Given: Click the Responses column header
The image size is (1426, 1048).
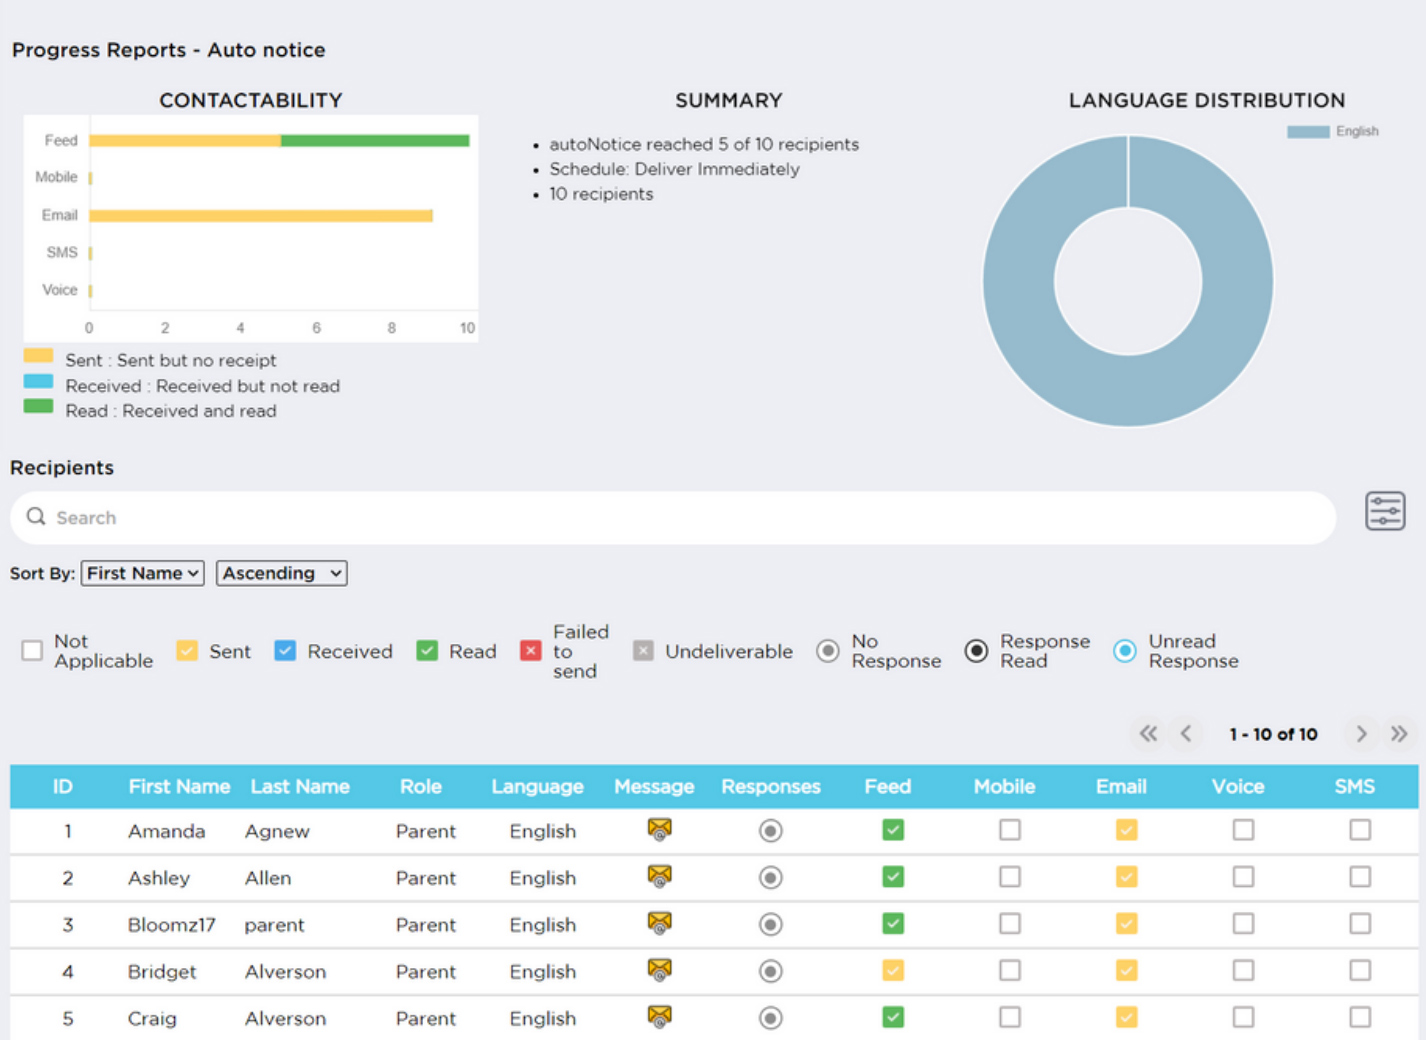Looking at the screenshot, I should [x=770, y=787].
